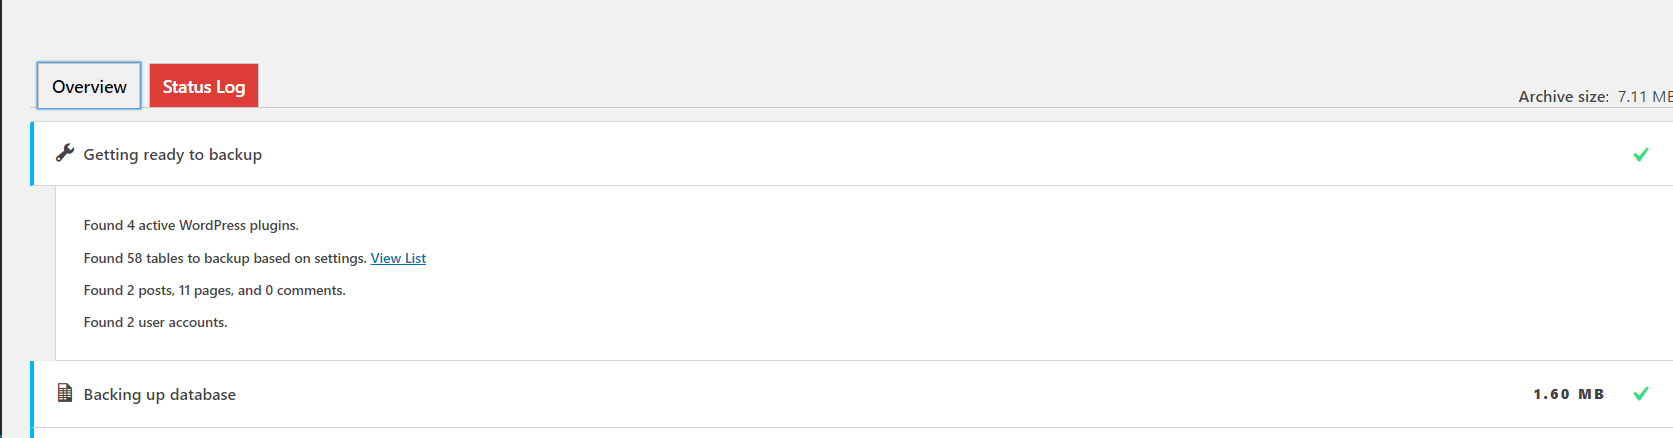
Task: Collapse the Getting ready to backup section title
Action: 173,155
